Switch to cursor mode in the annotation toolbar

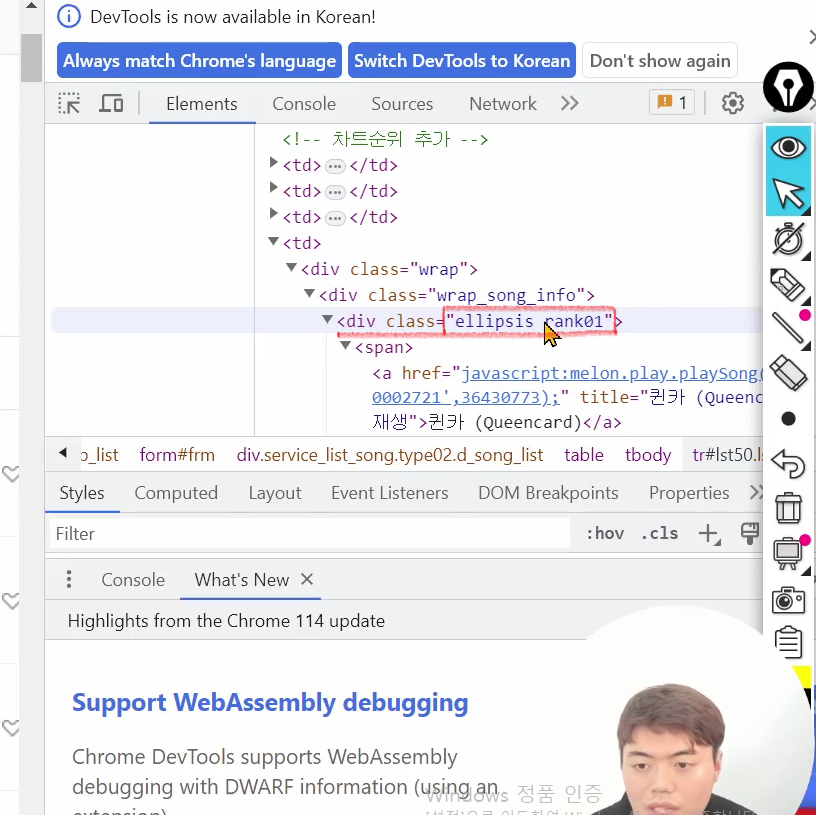tap(788, 193)
